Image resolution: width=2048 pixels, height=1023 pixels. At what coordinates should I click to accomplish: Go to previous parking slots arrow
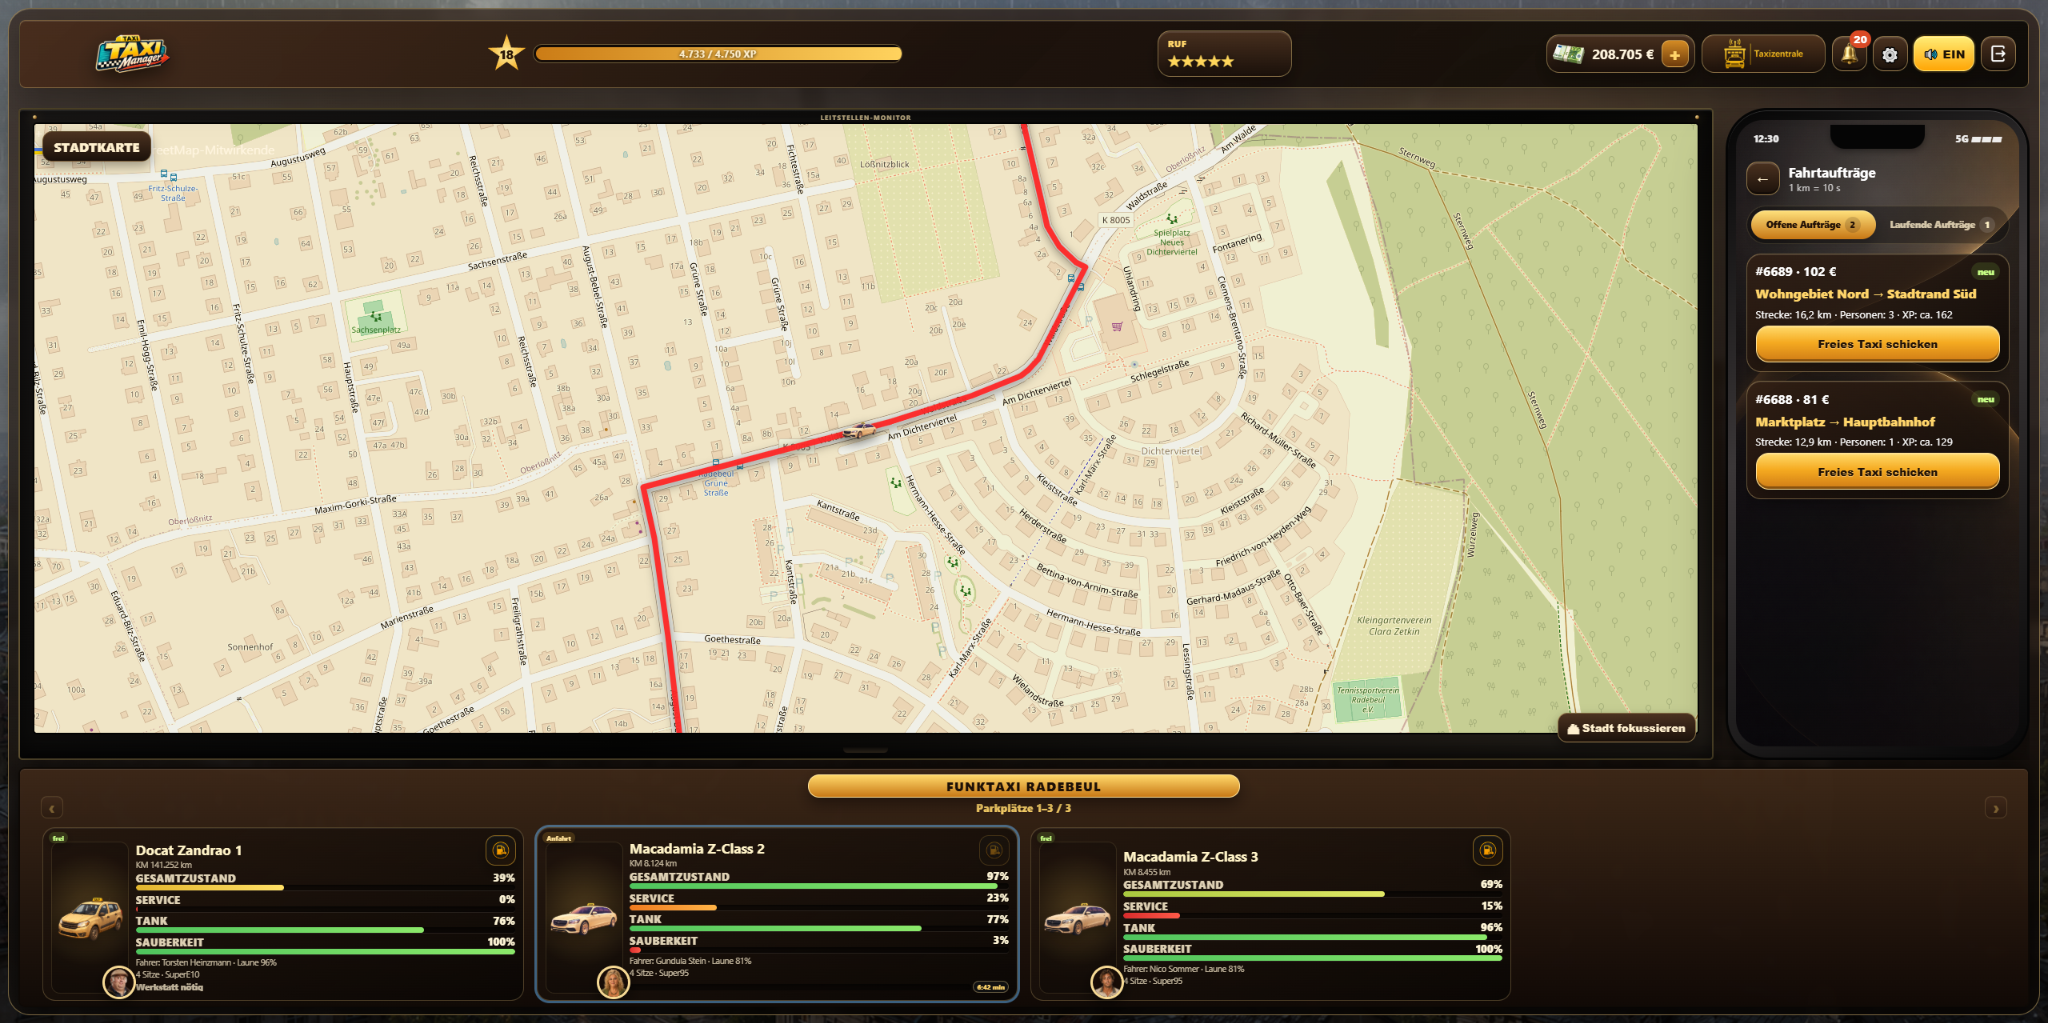tap(53, 808)
